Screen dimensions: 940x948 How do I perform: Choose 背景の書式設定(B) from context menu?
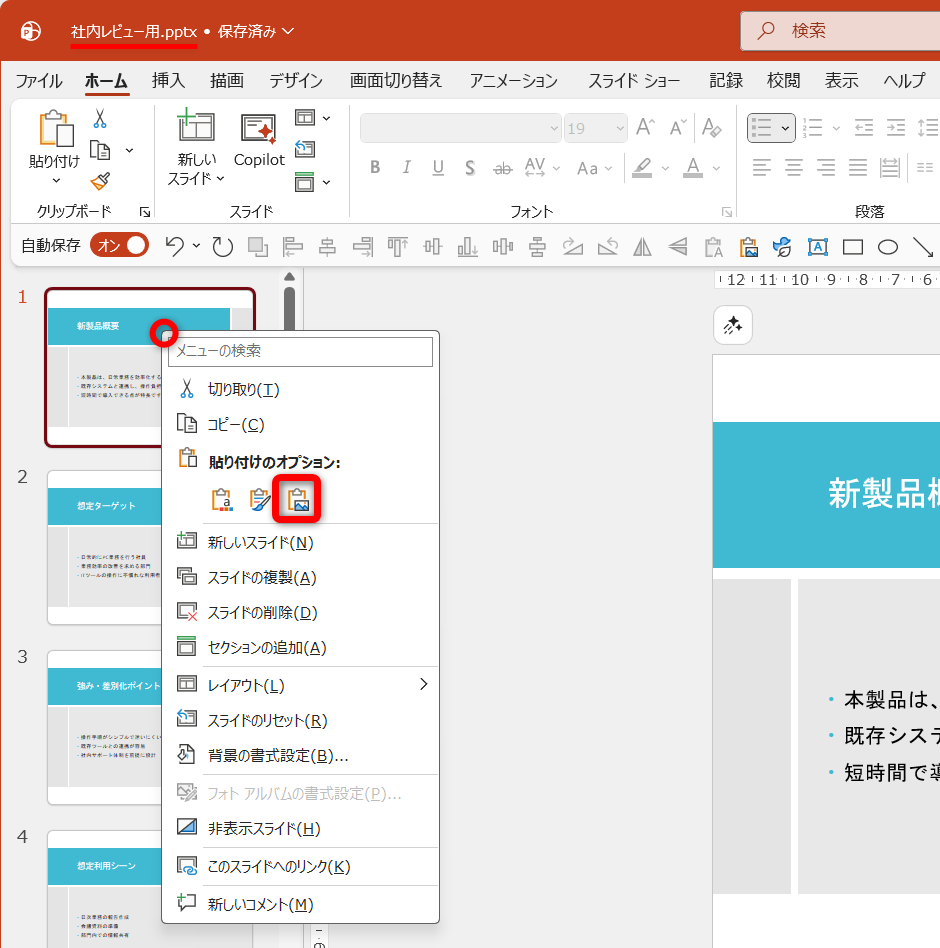300,756
